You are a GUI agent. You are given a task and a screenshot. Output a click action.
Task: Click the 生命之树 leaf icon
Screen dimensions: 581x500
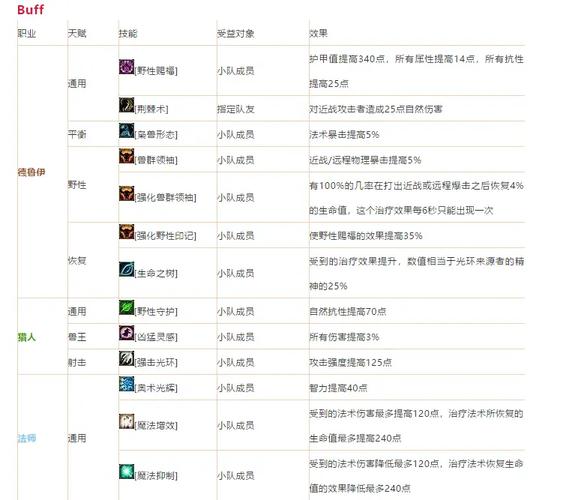click(126, 269)
